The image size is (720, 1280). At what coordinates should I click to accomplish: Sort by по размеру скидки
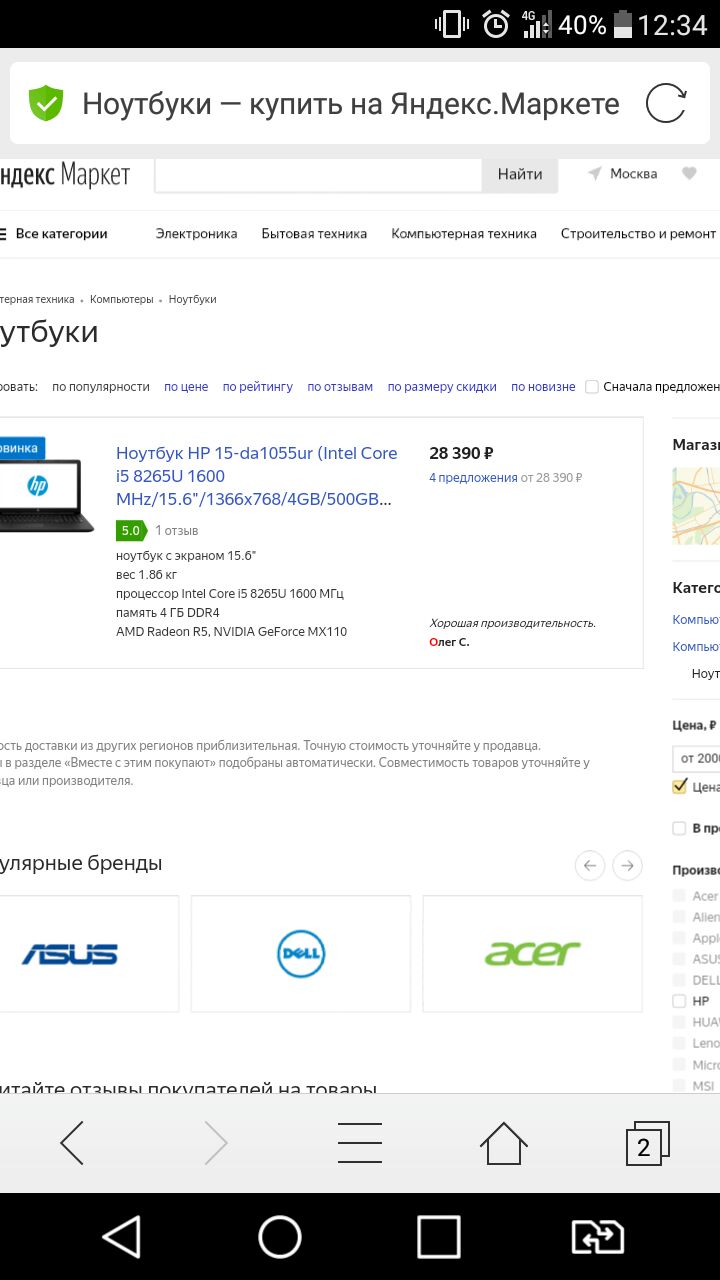[x=442, y=387]
